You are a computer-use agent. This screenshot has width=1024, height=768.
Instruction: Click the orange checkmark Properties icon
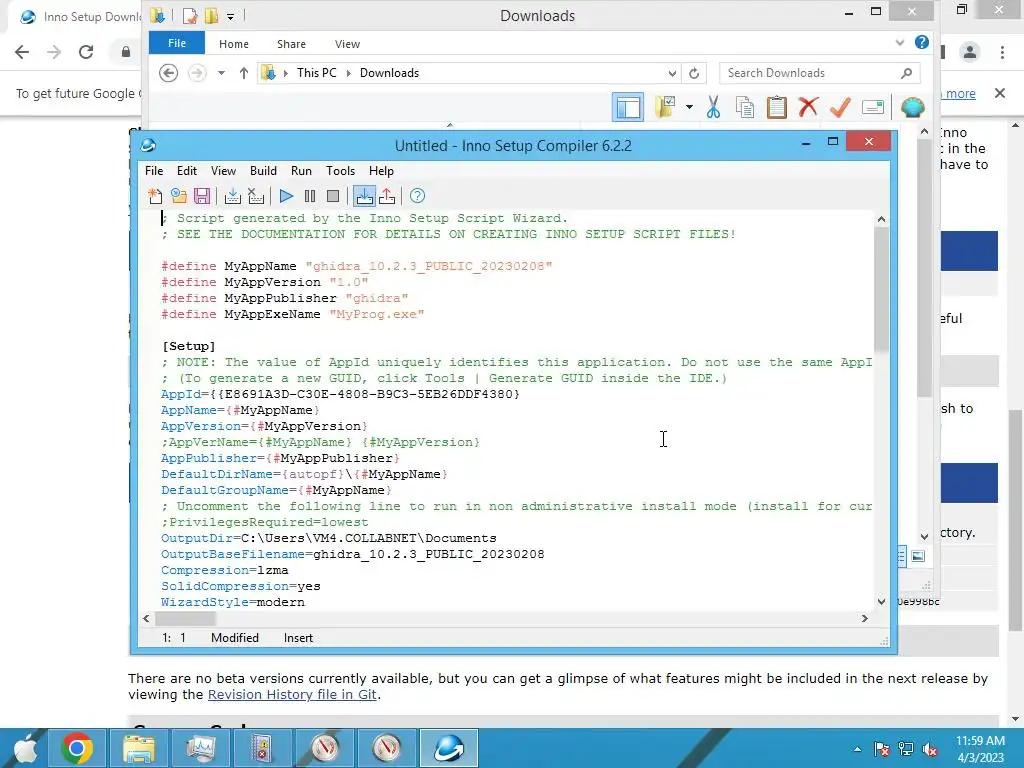tap(840, 106)
